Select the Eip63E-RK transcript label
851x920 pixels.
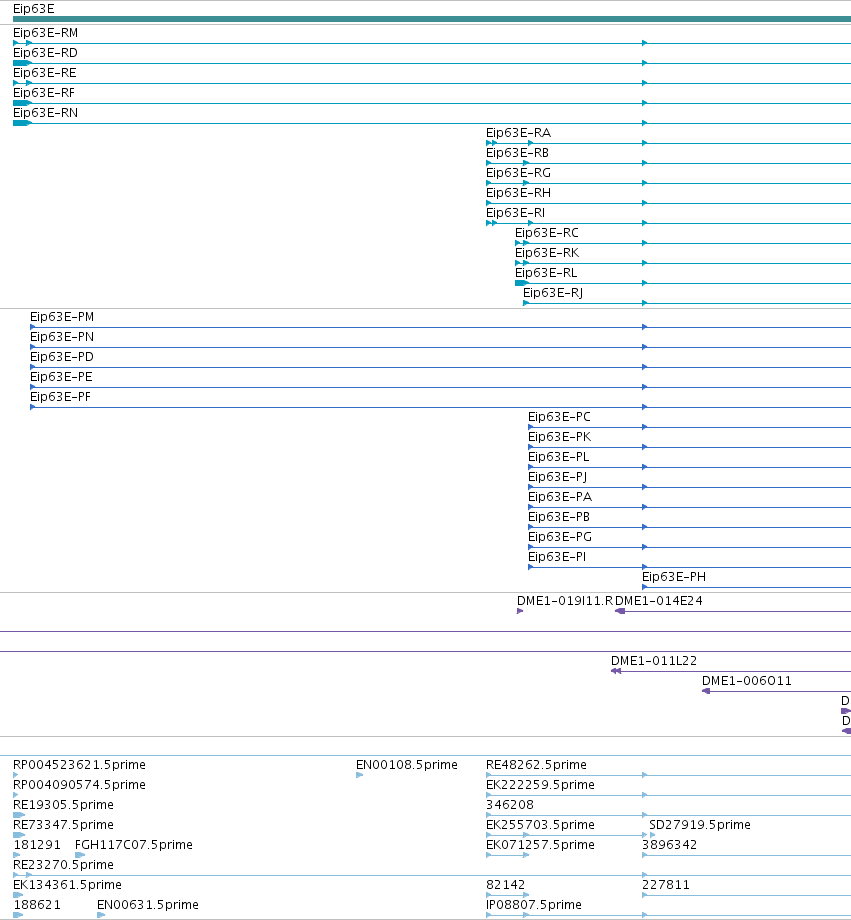(547, 252)
